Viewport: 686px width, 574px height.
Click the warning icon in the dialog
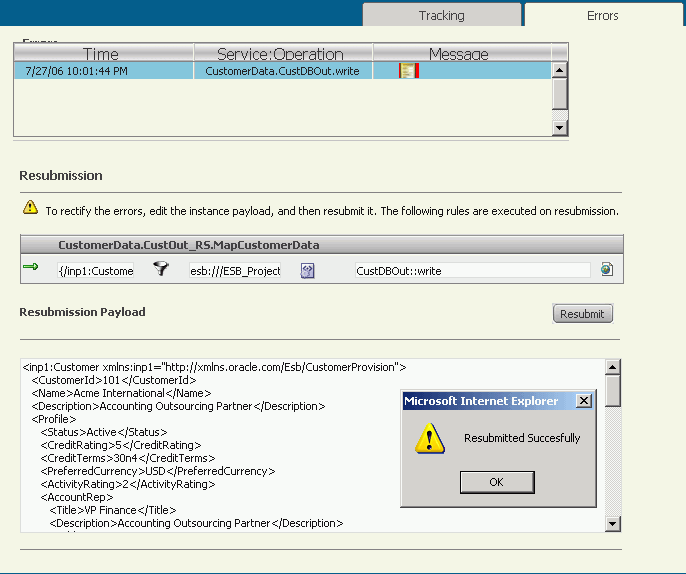click(x=430, y=438)
